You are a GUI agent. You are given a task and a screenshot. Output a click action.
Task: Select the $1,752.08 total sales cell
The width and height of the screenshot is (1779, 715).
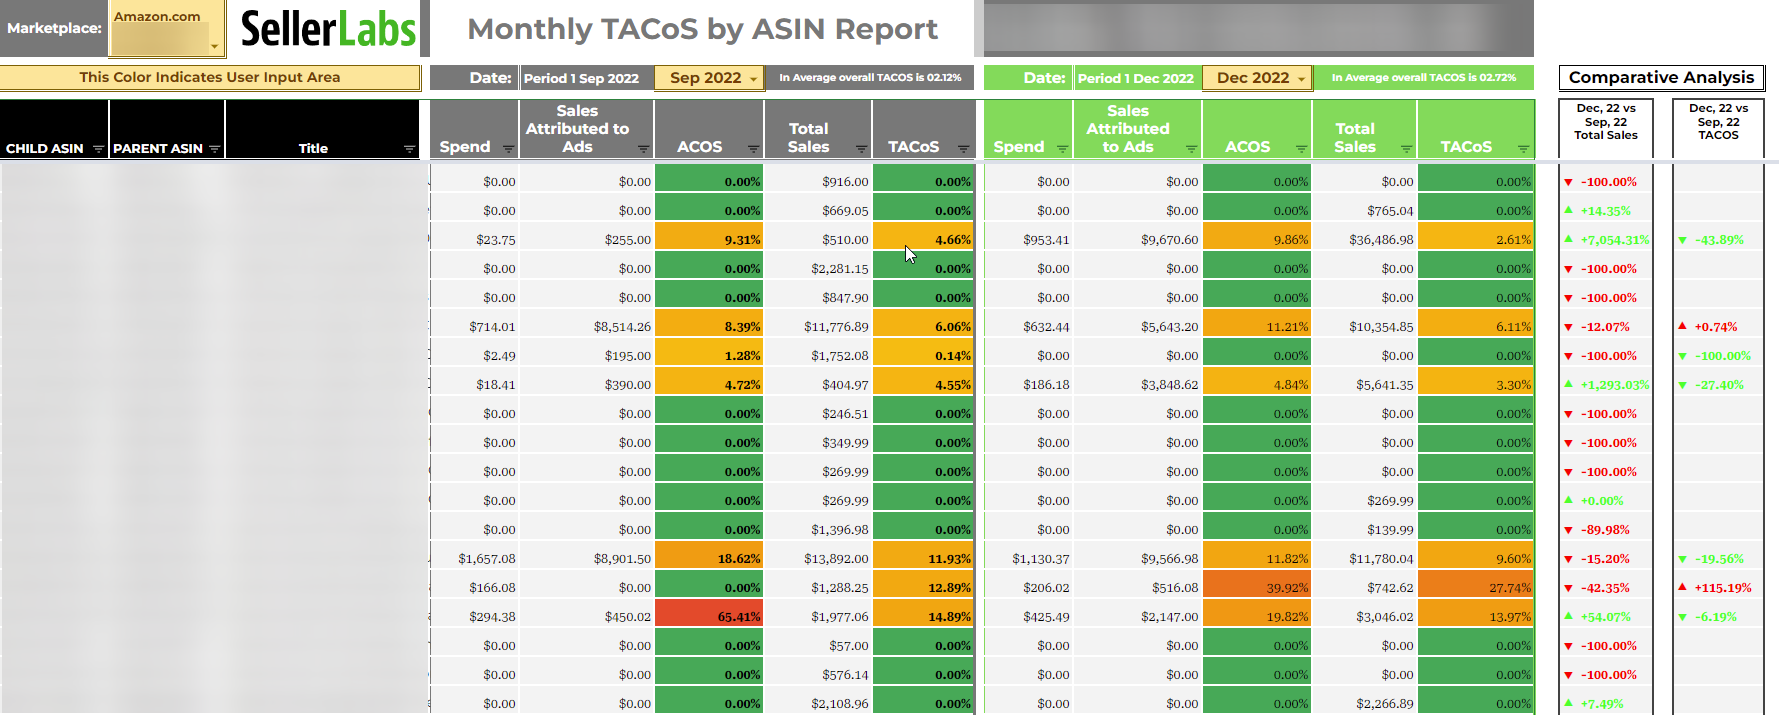(818, 356)
